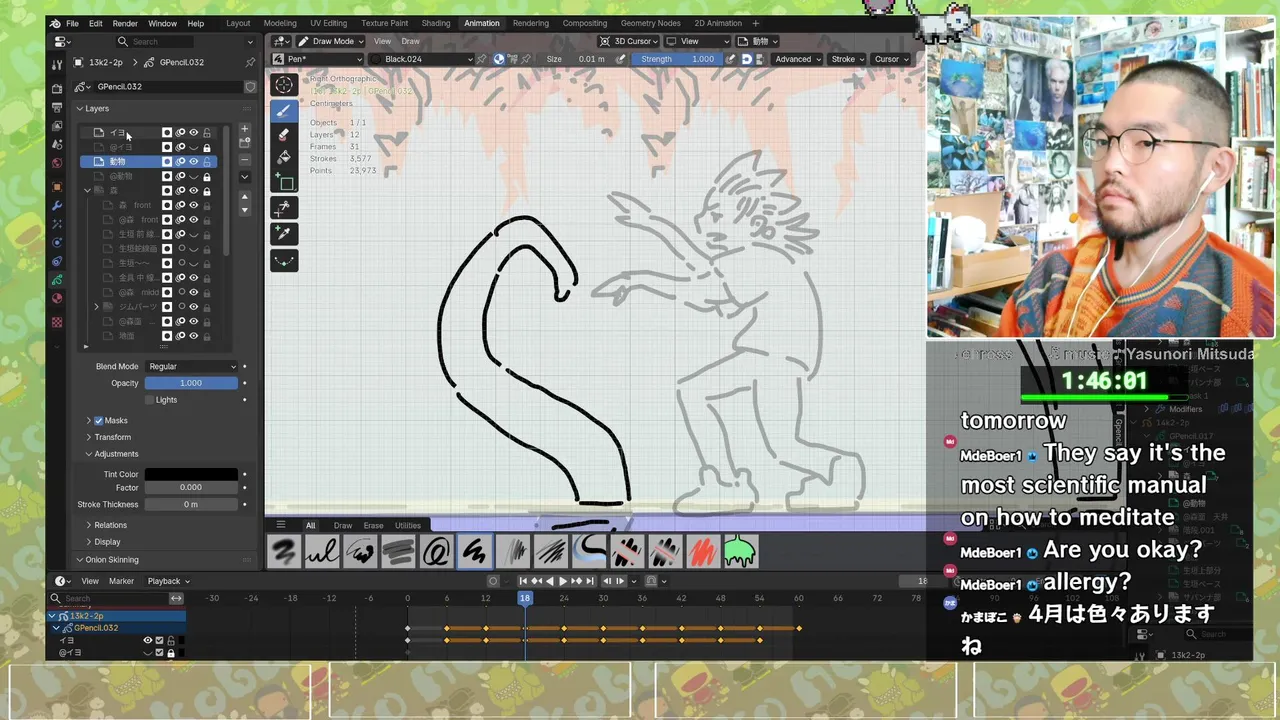This screenshot has width=1280, height=720.
Task: Open the Black.024 material dropdown
Action: (422, 59)
